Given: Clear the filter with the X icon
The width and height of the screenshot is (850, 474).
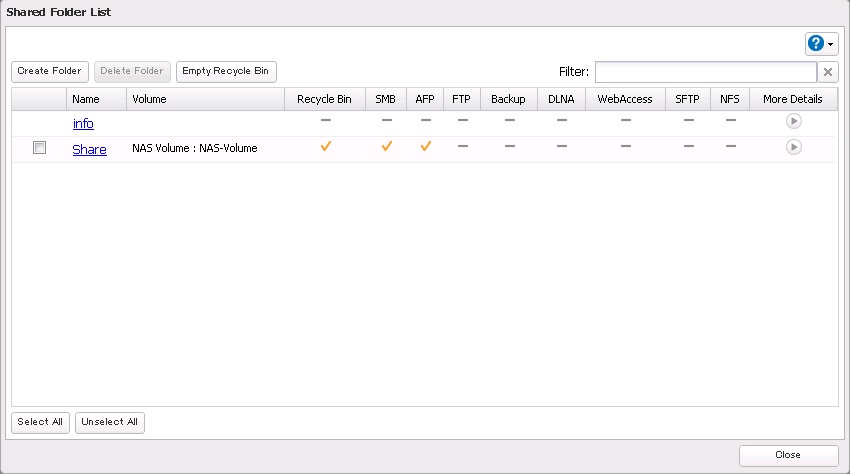Looking at the screenshot, I should pyautogui.click(x=828, y=72).
